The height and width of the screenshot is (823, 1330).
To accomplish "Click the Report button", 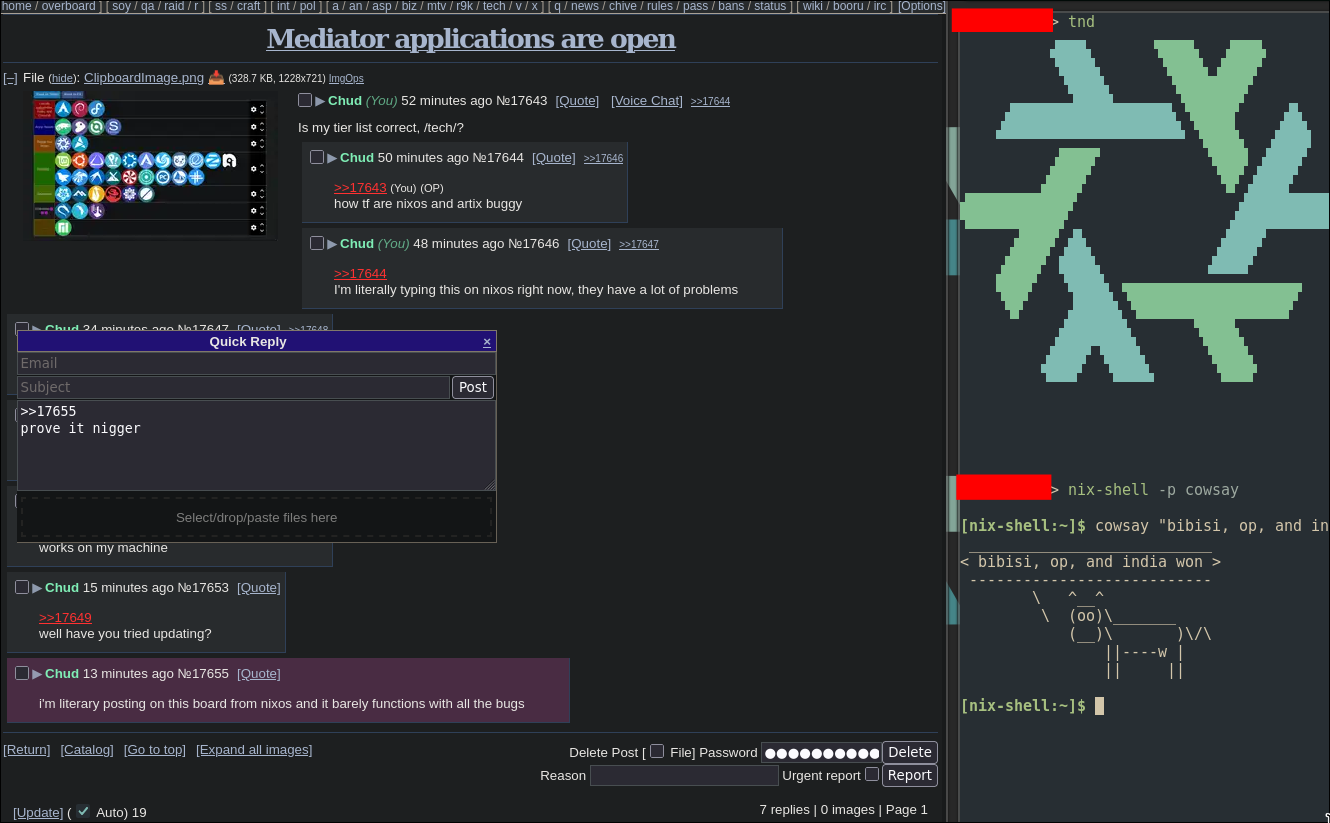I will pyautogui.click(x=909, y=775).
